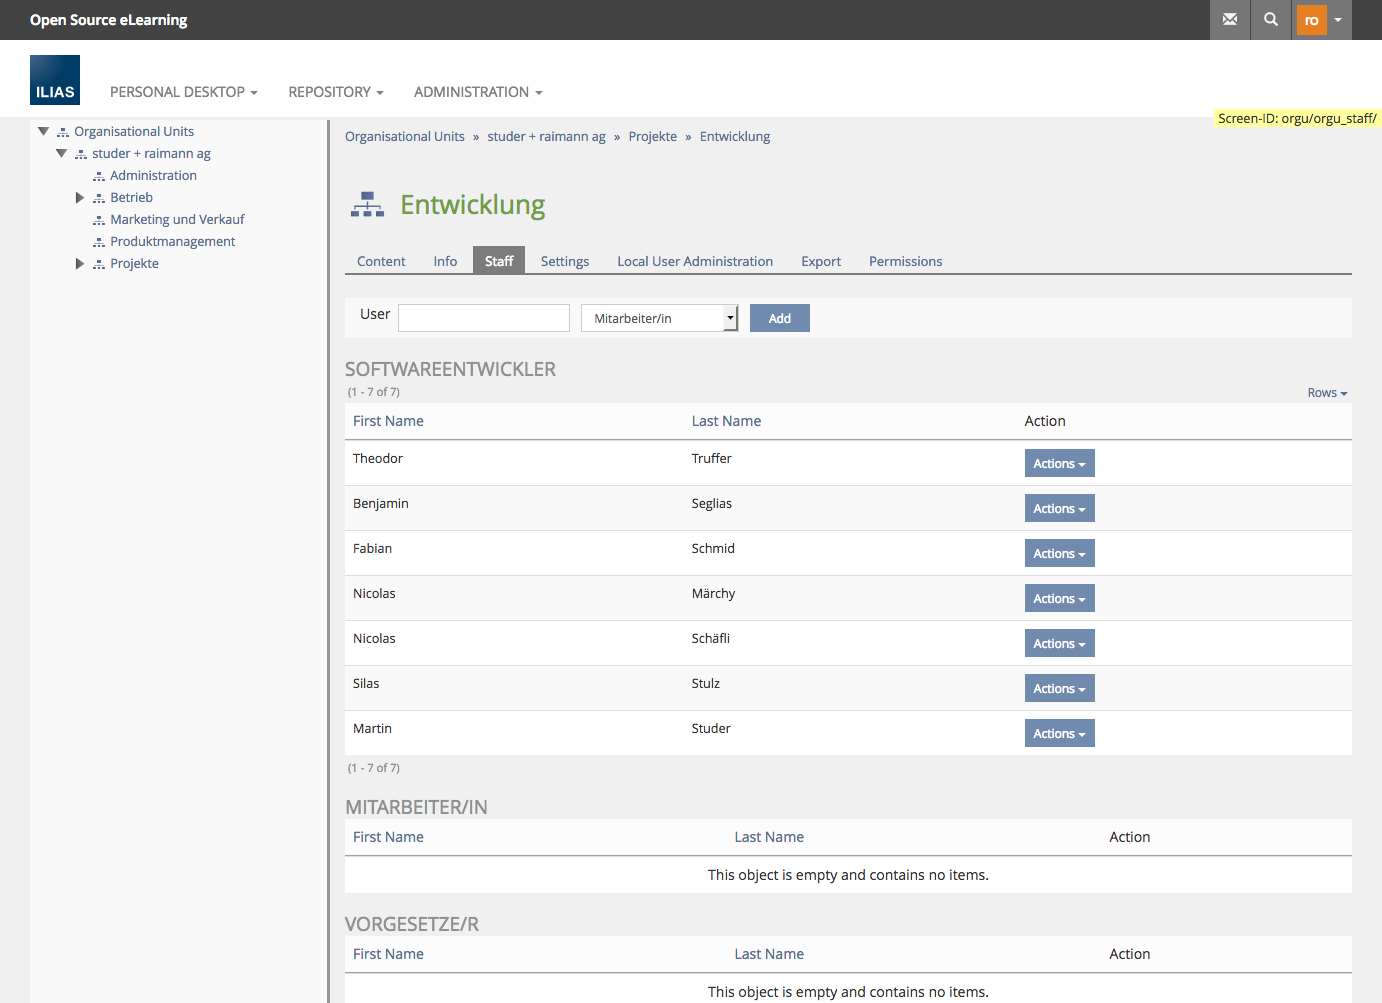Collapse the Organisational Units tree root
The width and height of the screenshot is (1382, 1003).
click(x=43, y=131)
